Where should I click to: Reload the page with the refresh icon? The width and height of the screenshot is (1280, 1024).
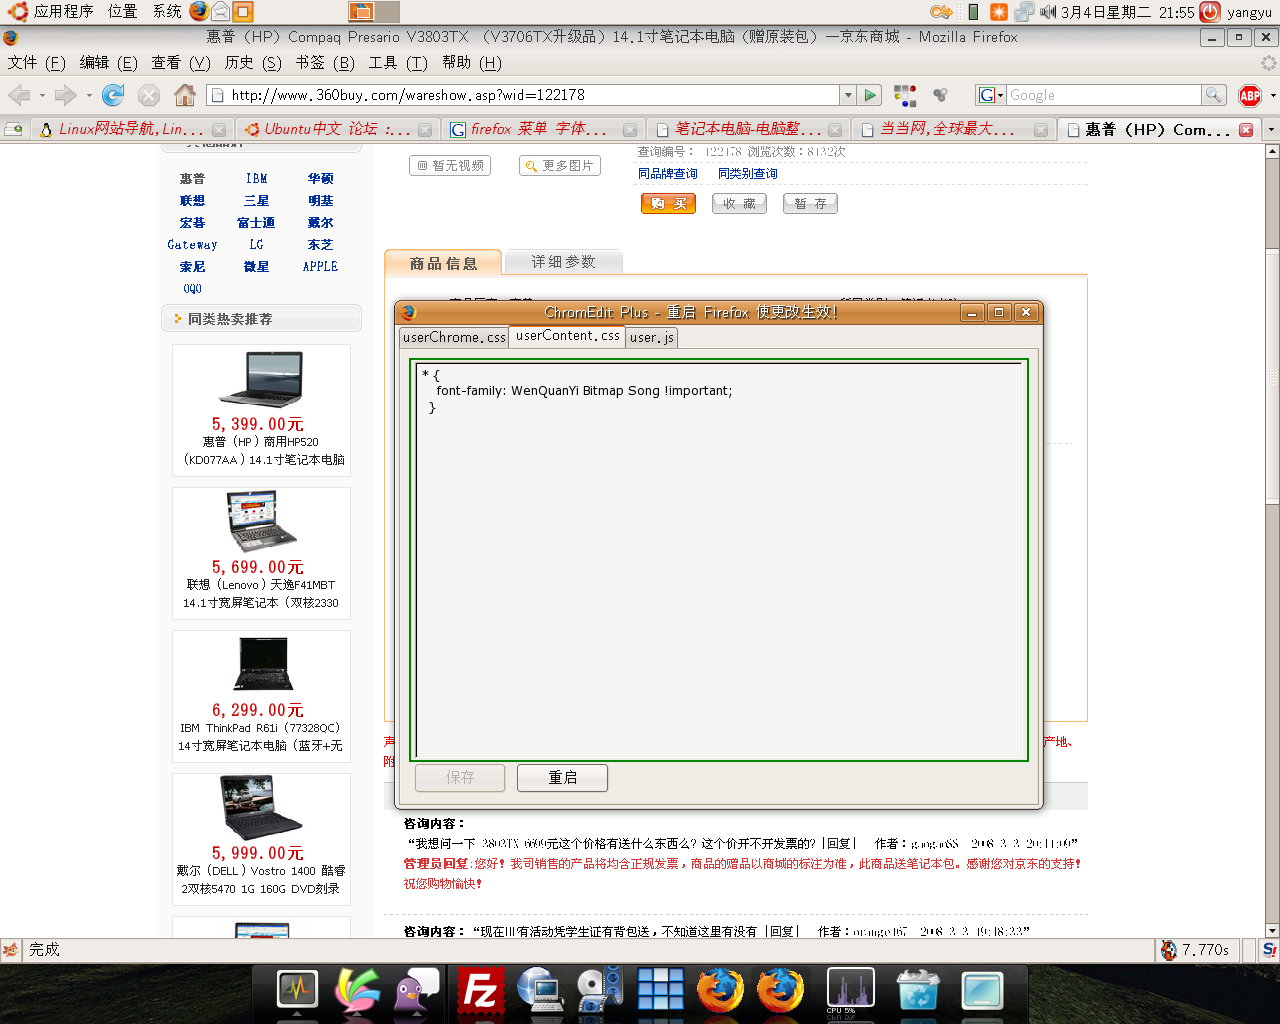(113, 95)
